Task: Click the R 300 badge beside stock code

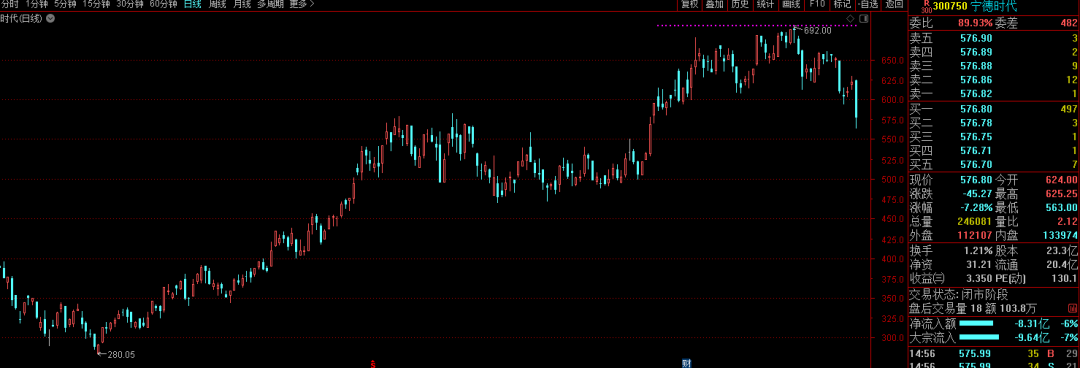Action: click(926, 6)
